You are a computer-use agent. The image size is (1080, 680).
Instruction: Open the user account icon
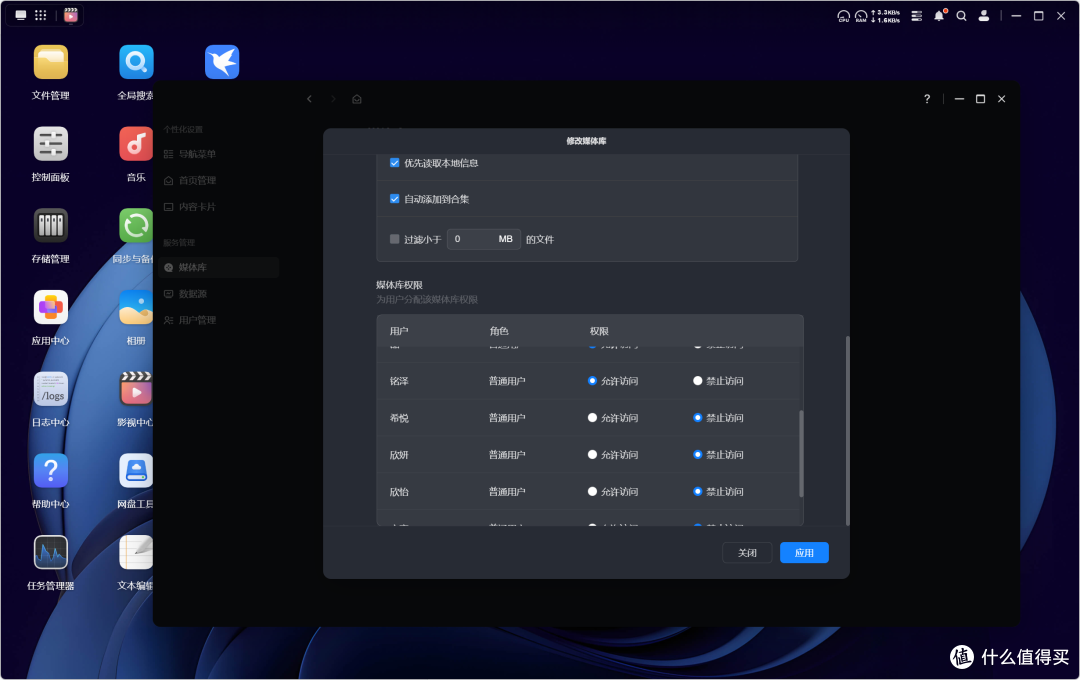[984, 16]
